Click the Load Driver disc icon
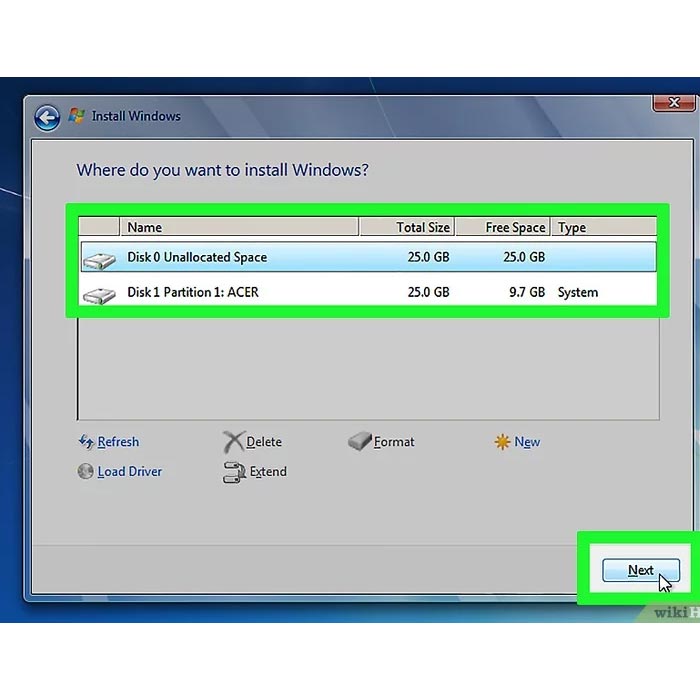This screenshot has width=700, height=700. pyautogui.click(x=85, y=471)
